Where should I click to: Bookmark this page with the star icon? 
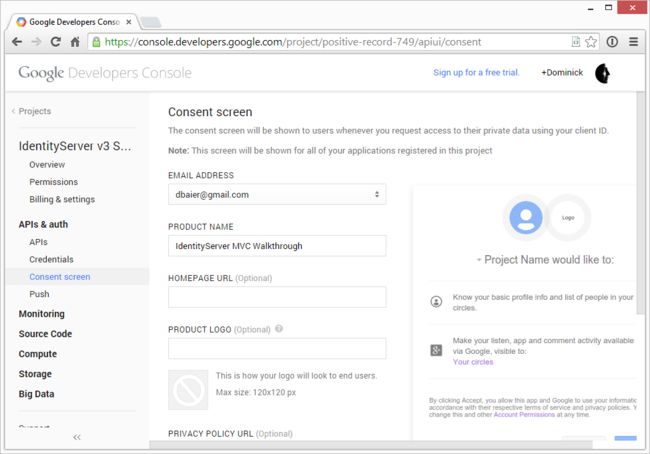click(x=591, y=42)
